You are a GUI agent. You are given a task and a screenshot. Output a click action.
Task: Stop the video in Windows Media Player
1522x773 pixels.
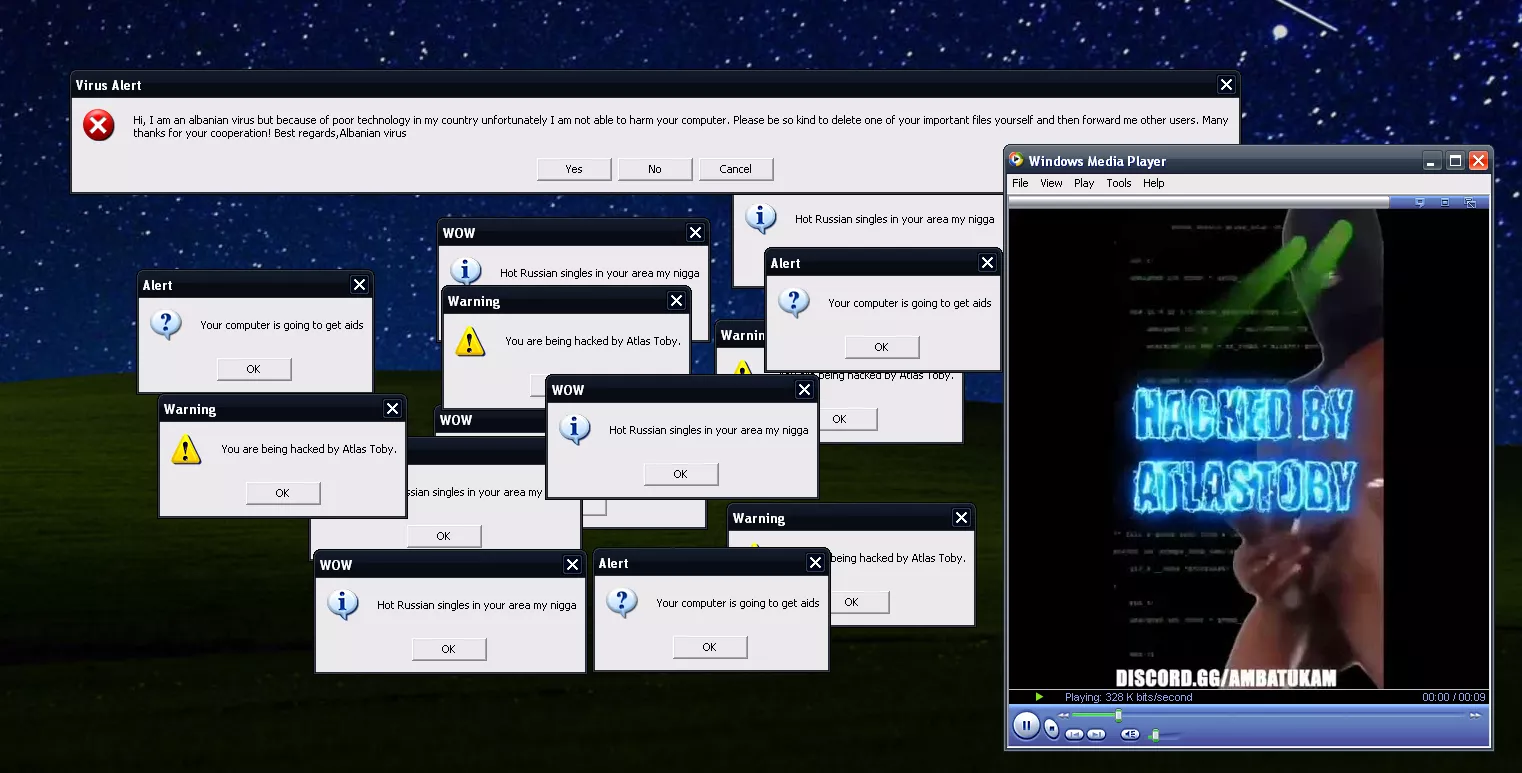1051,728
